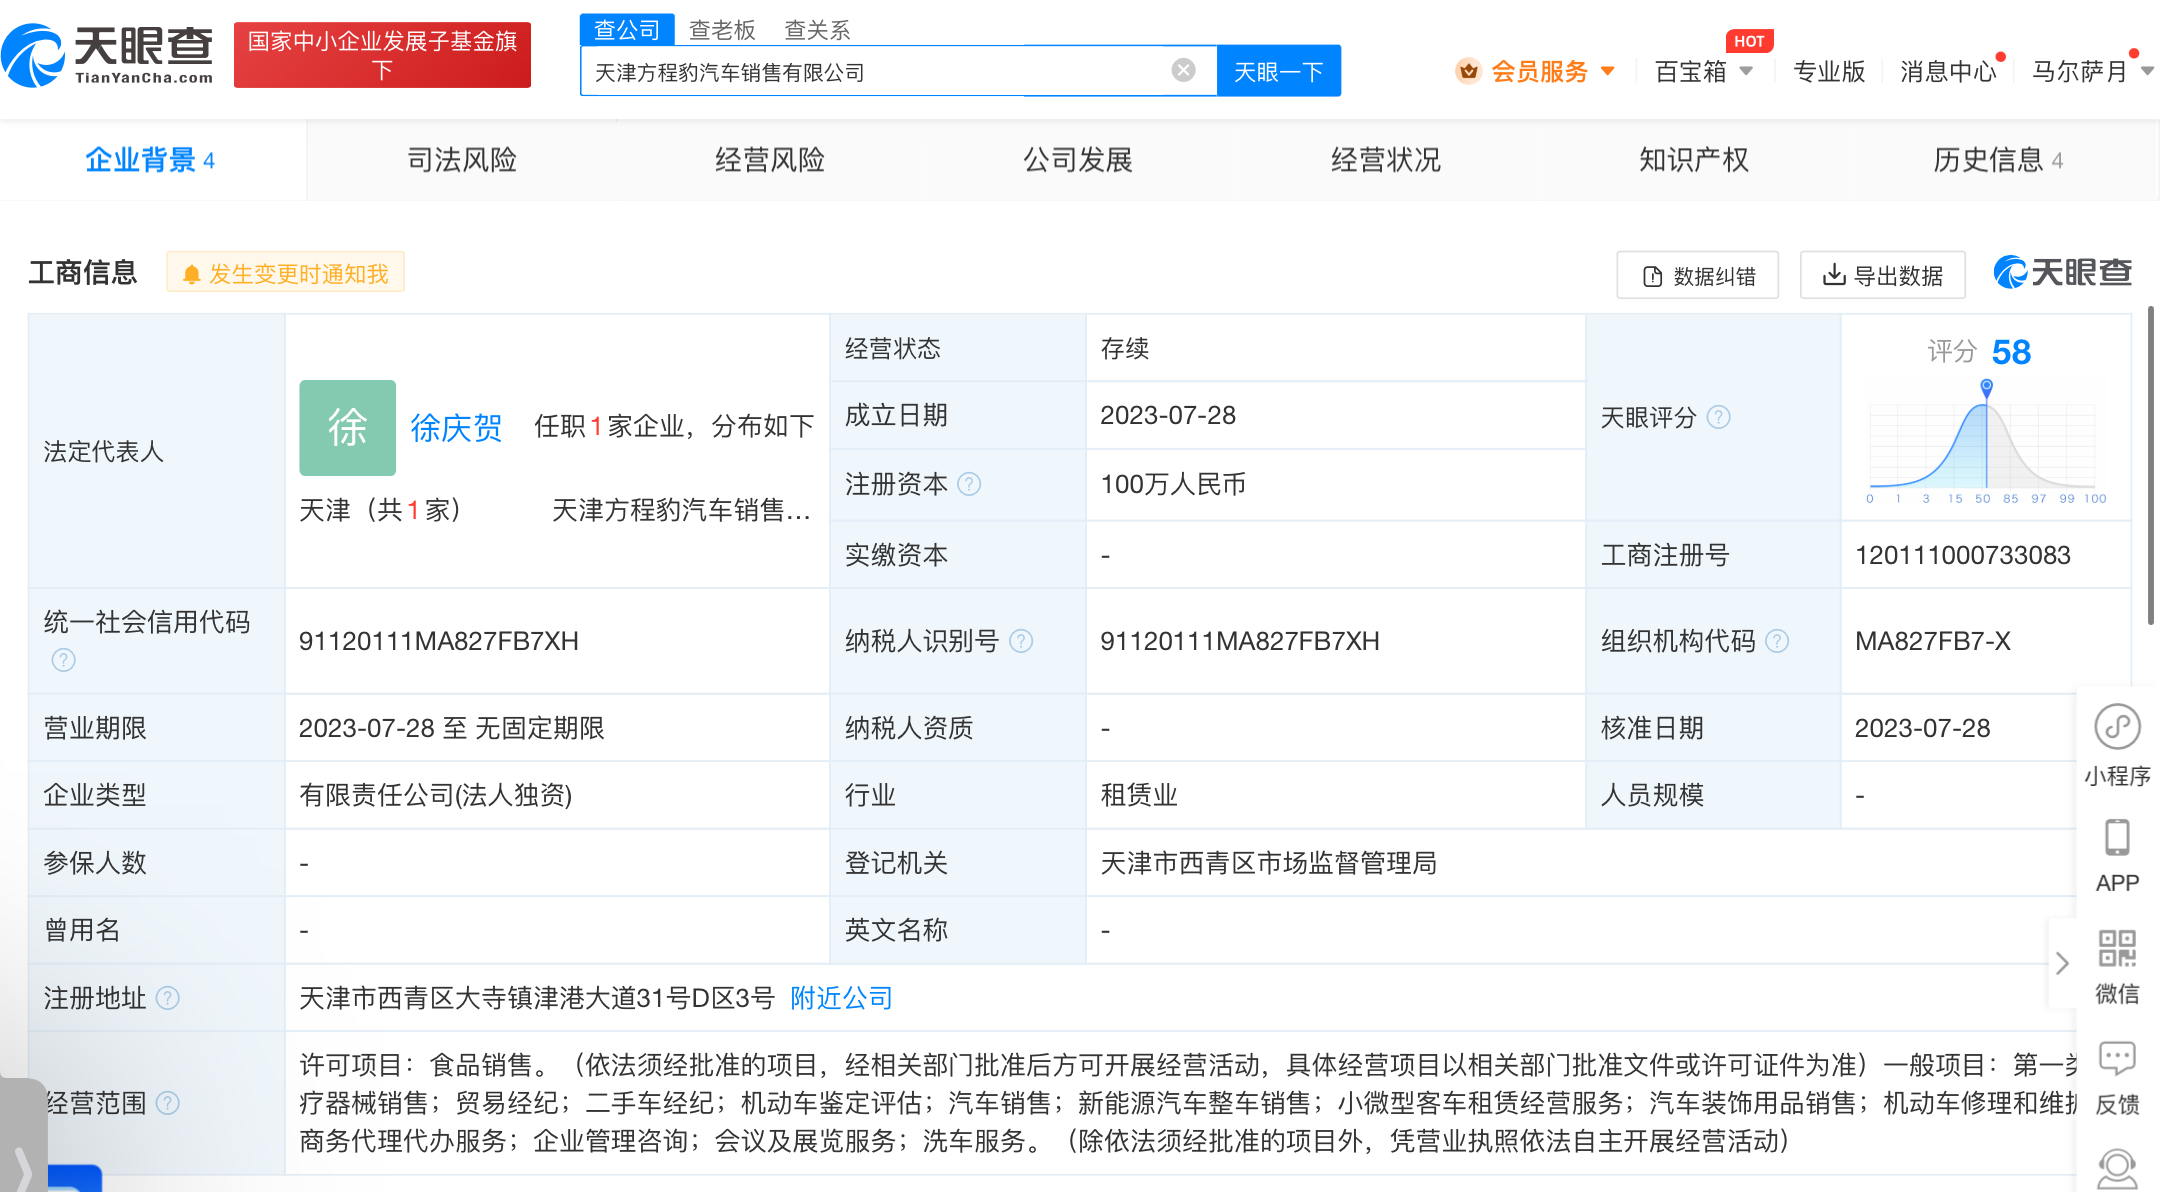The height and width of the screenshot is (1192, 2160).
Task: Click the 反馈 feedback chat icon
Action: (2117, 1058)
